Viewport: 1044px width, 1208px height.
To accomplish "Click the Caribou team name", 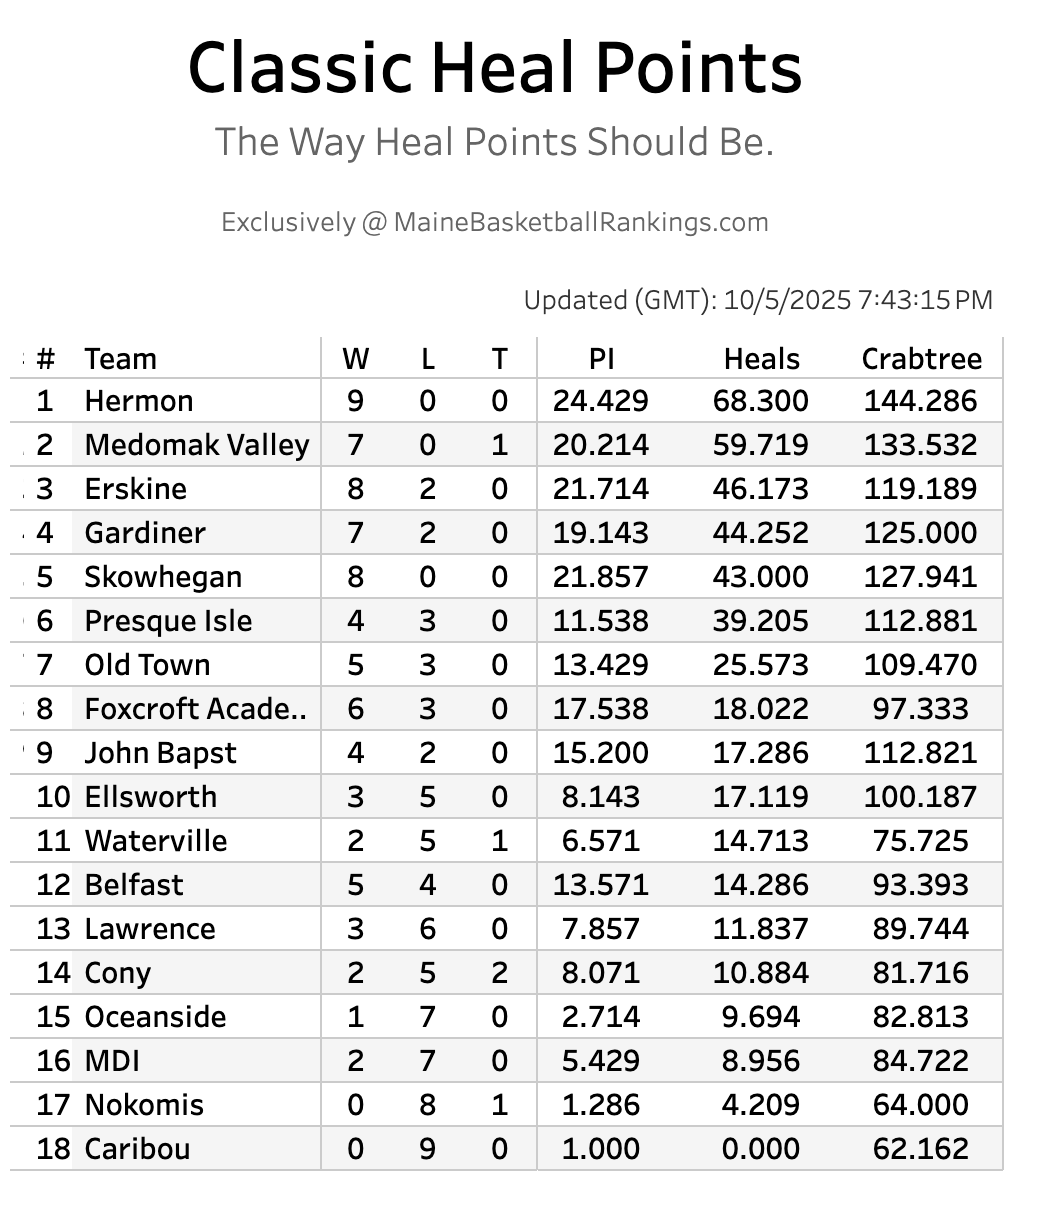I will coord(137,1149).
